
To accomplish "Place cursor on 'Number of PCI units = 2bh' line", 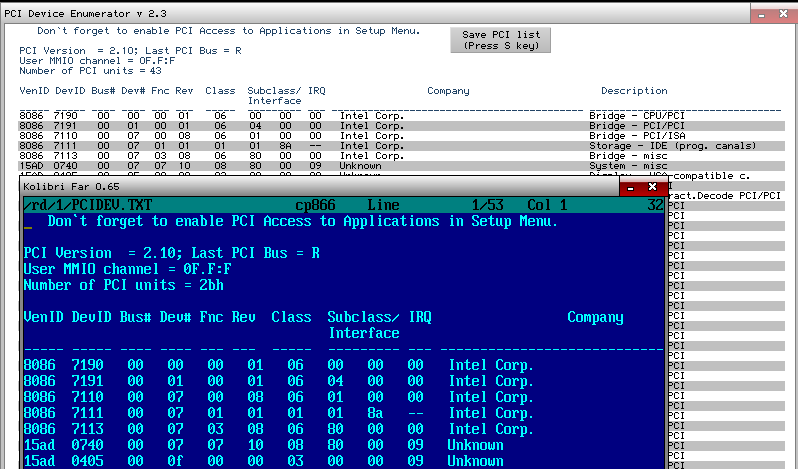I will (x=123, y=285).
